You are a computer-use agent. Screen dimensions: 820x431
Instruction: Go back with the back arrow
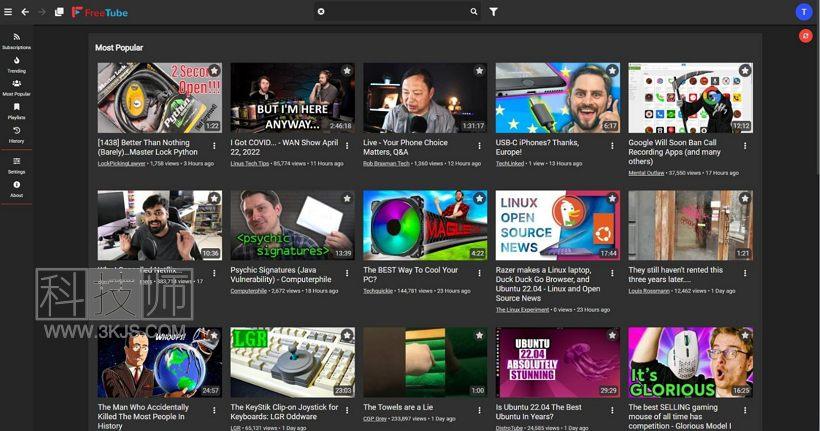coord(25,12)
